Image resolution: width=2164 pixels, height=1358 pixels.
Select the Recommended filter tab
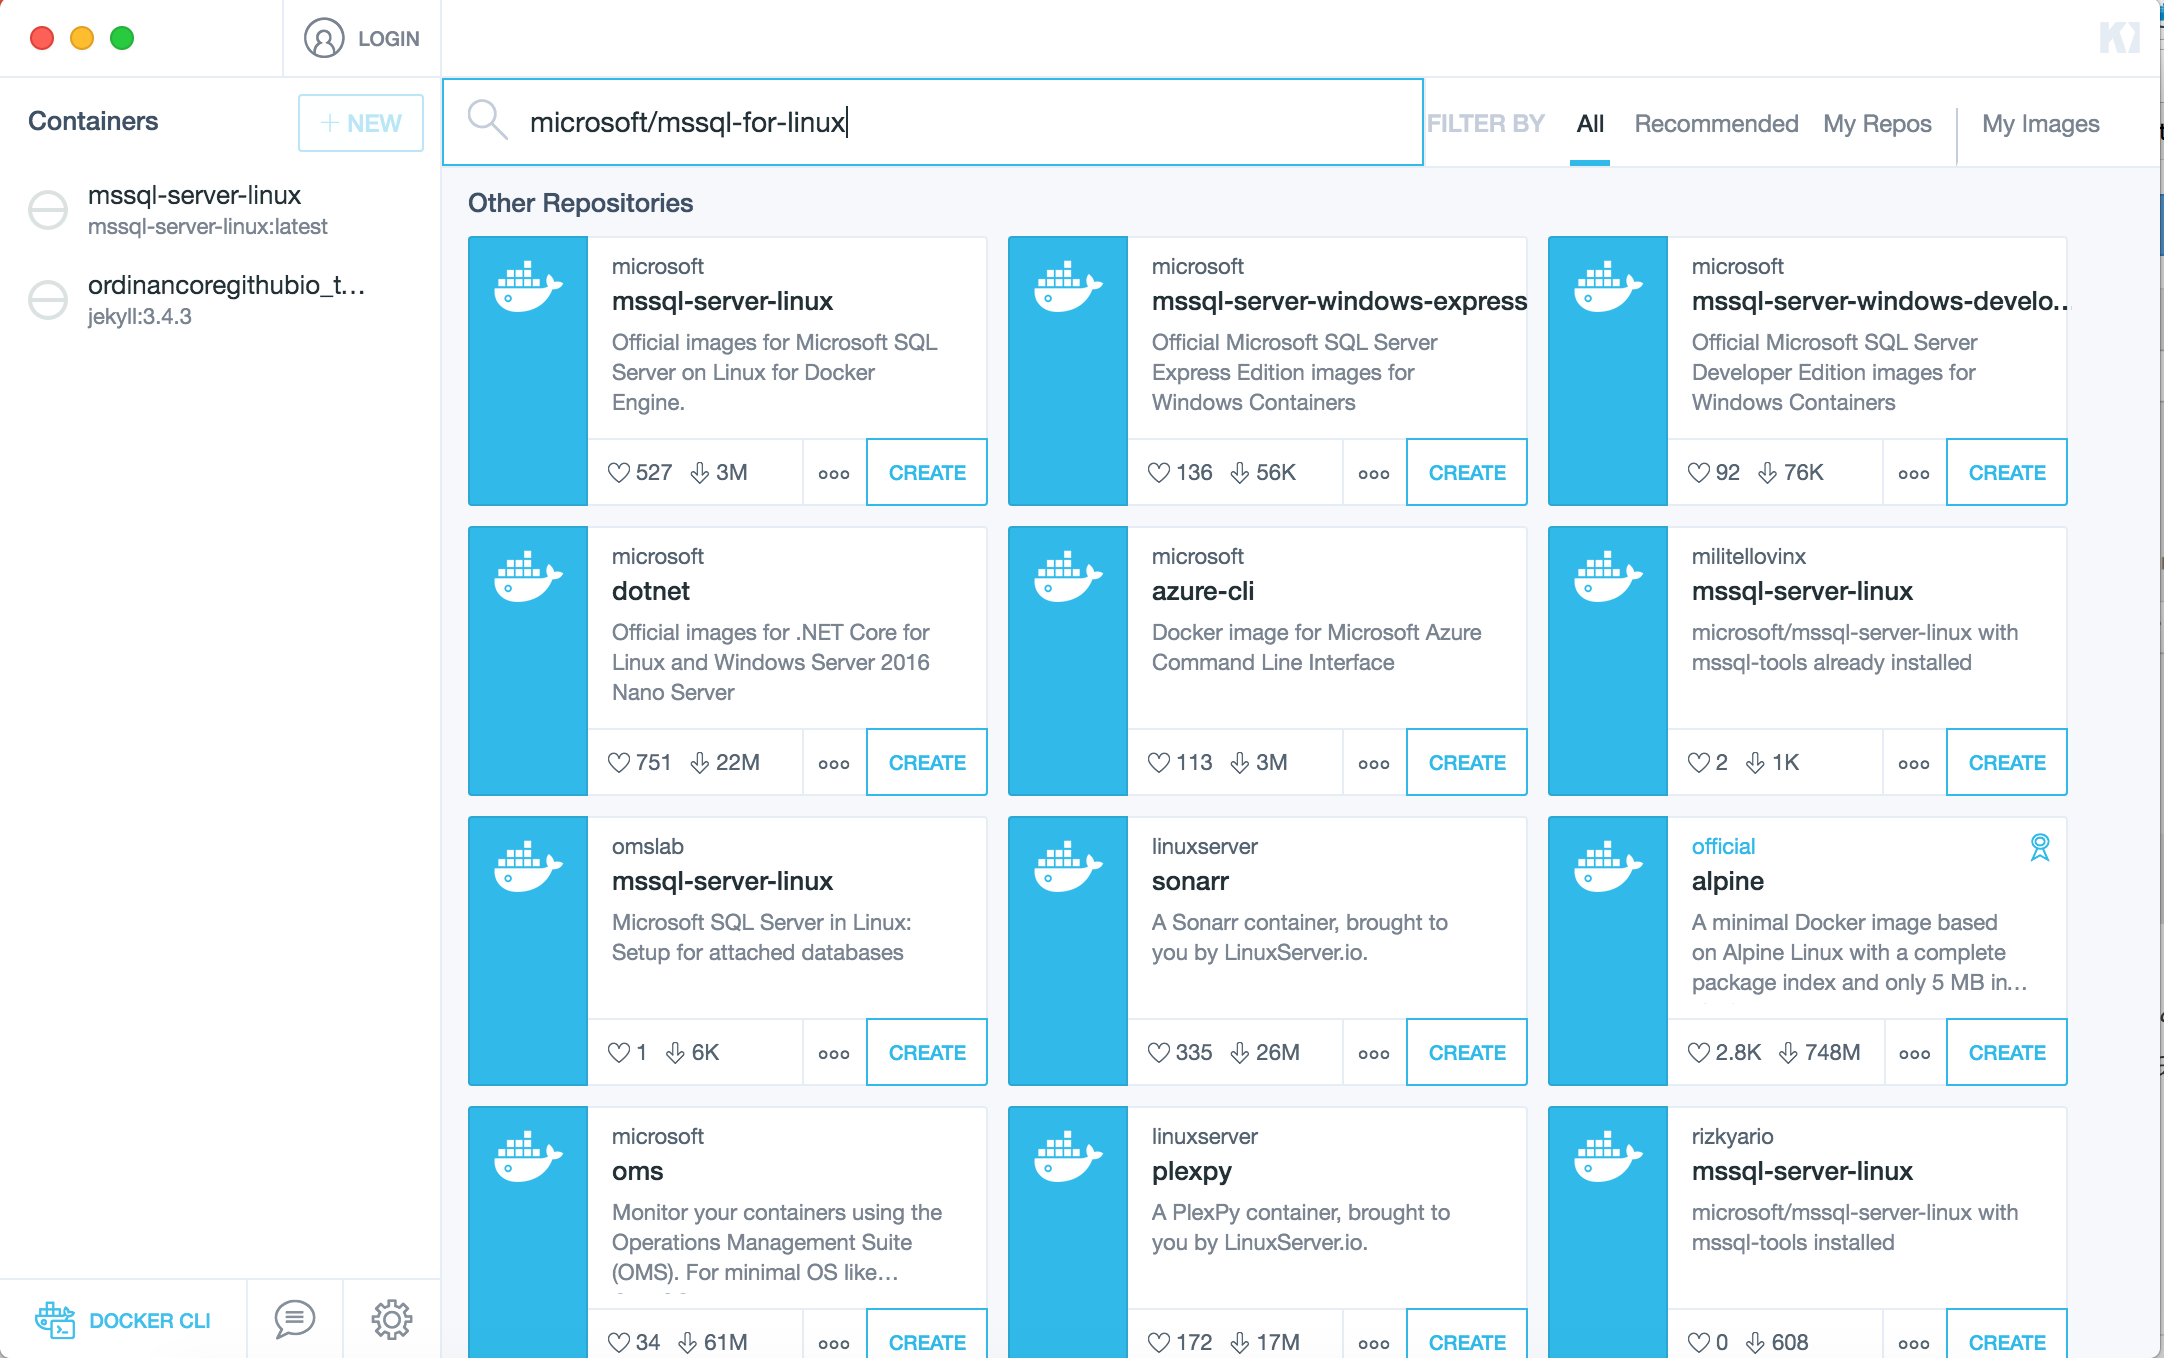(1715, 124)
